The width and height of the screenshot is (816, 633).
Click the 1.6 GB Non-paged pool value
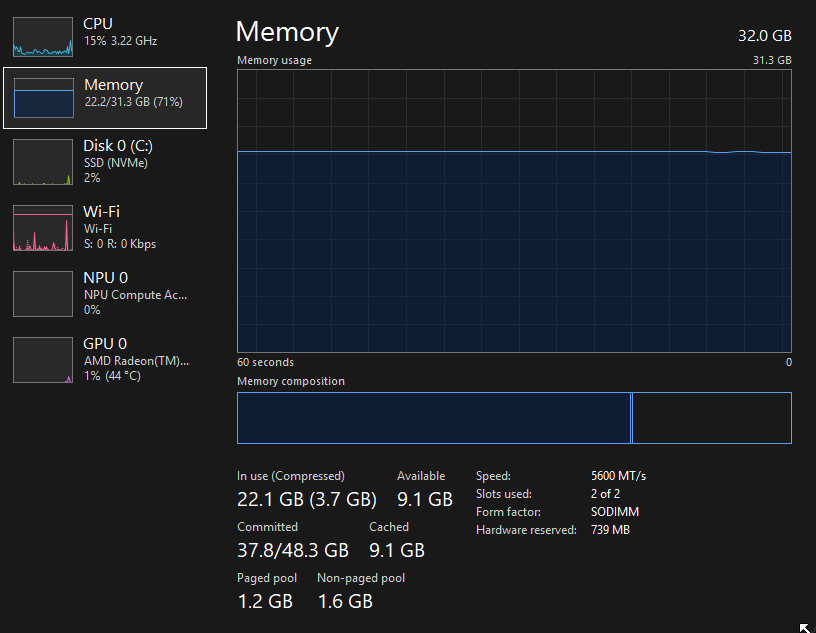345,601
